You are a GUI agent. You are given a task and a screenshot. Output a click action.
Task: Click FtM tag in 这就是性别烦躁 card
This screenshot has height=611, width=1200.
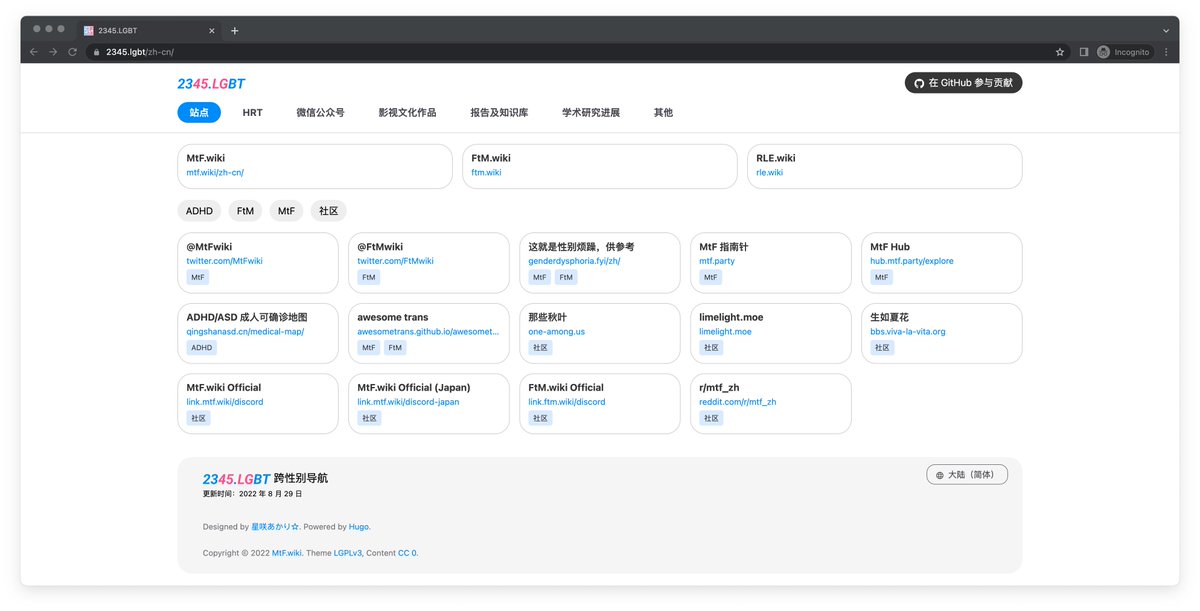pos(566,277)
